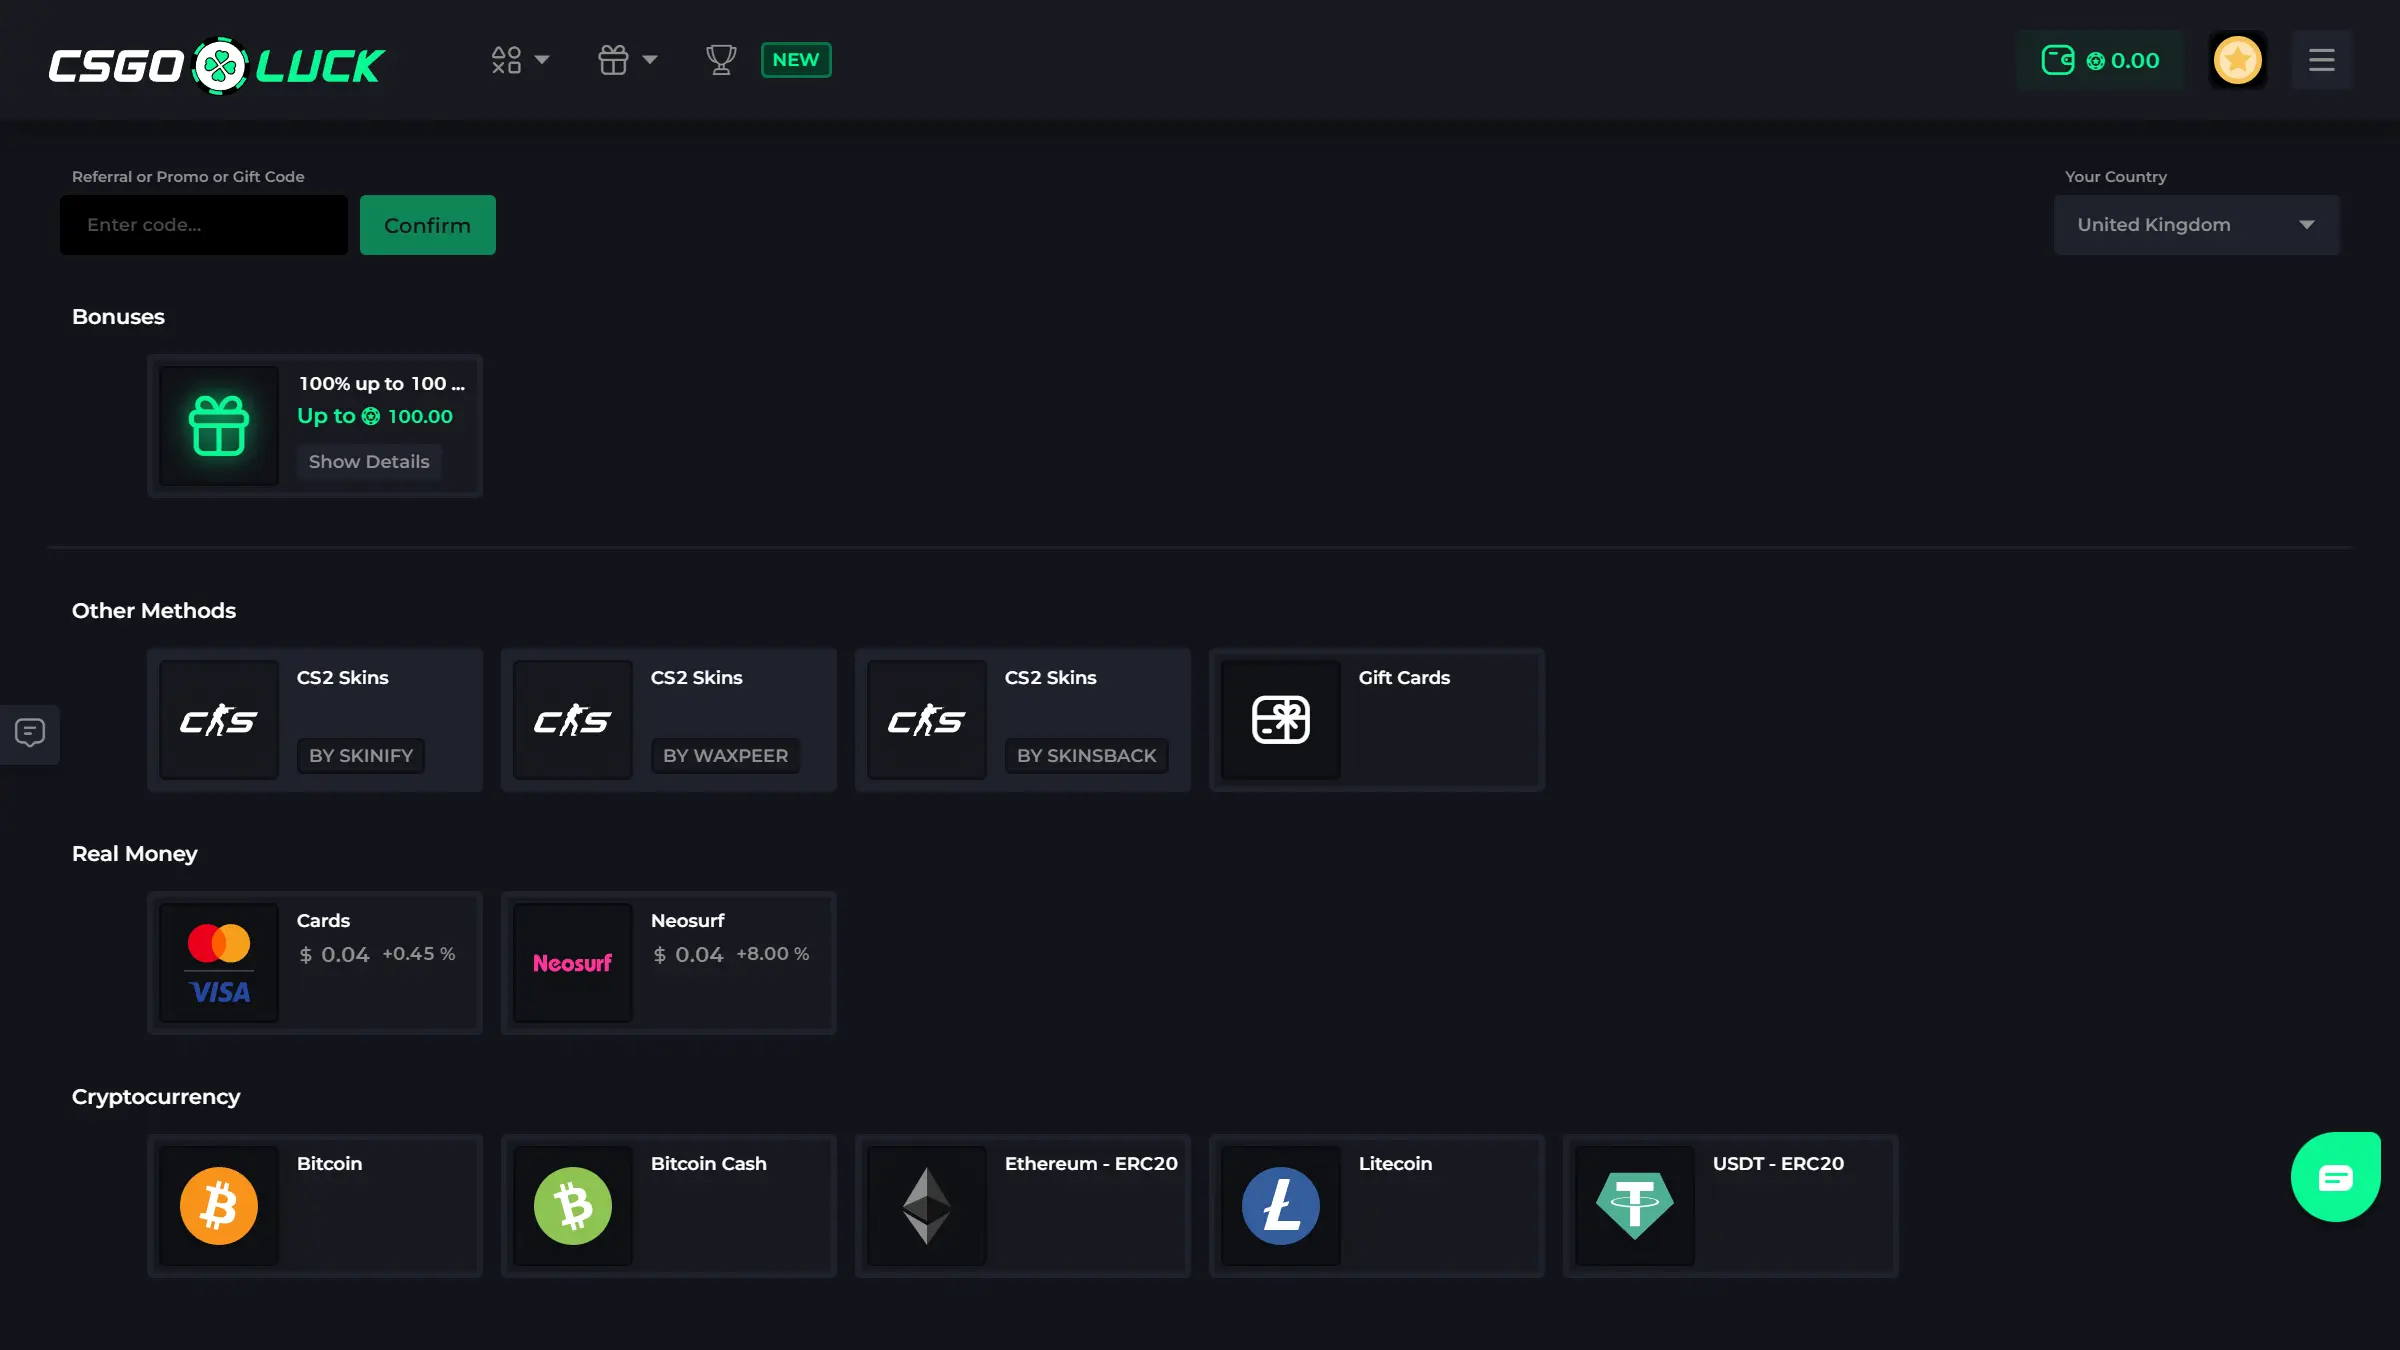2400x1350 pixels.
Task: Select the USDT - ERC20 Tether icon
Action: tap(1635, 1206)
